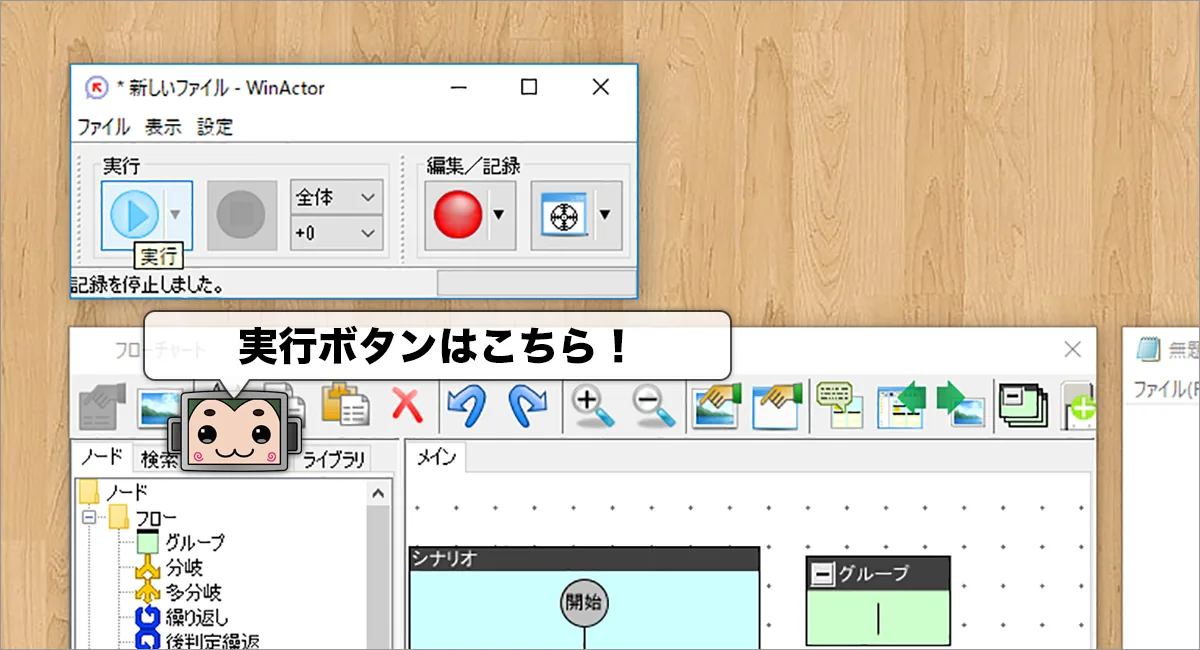Click the green right-arrow image icon
The width and height of the screenshot is (1200, 650).
(960, 404)
